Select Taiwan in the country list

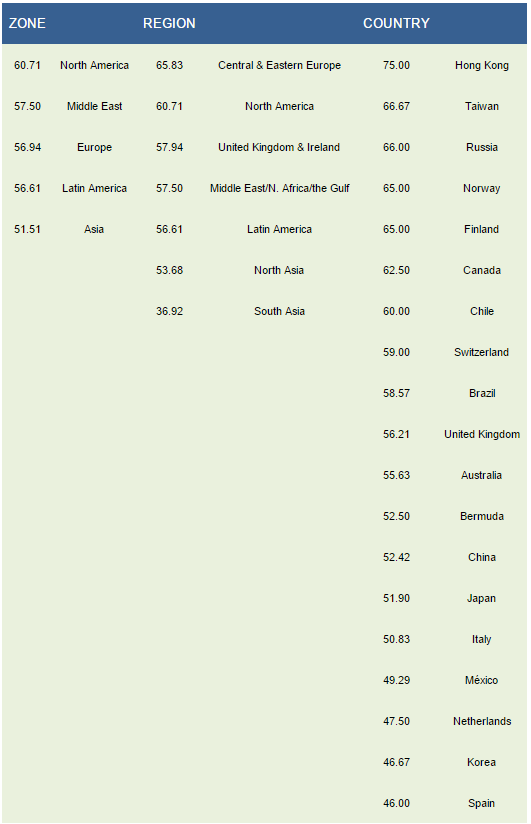tap(482, 106)
